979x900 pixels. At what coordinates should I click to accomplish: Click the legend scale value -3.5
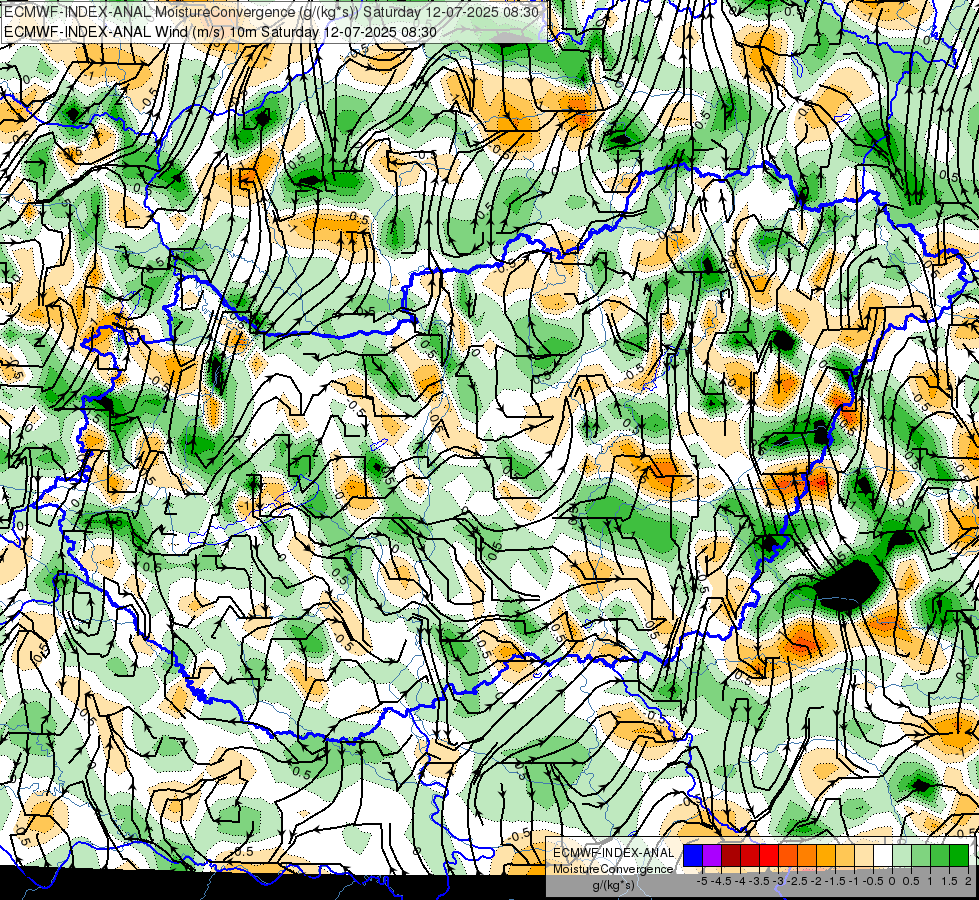[759, 881]
